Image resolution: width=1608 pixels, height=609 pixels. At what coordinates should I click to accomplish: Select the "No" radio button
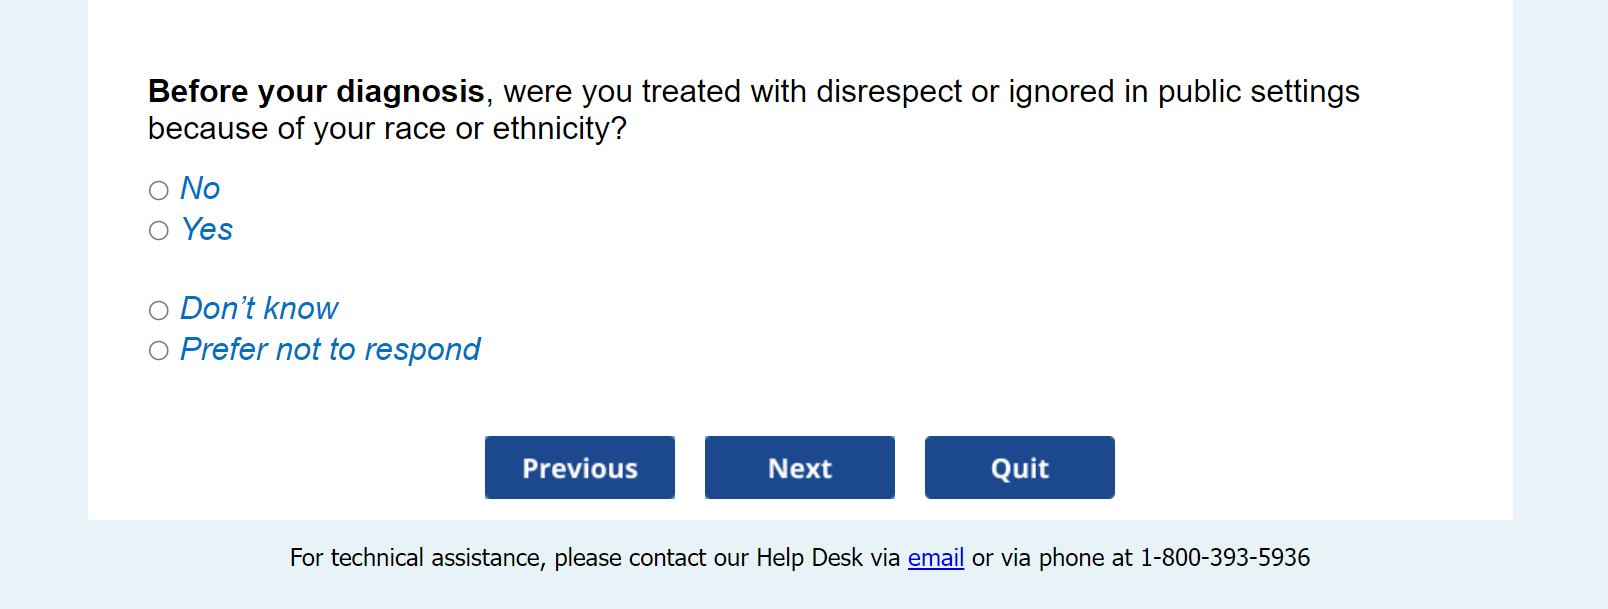pyautogui.click(x=159, y=190)
